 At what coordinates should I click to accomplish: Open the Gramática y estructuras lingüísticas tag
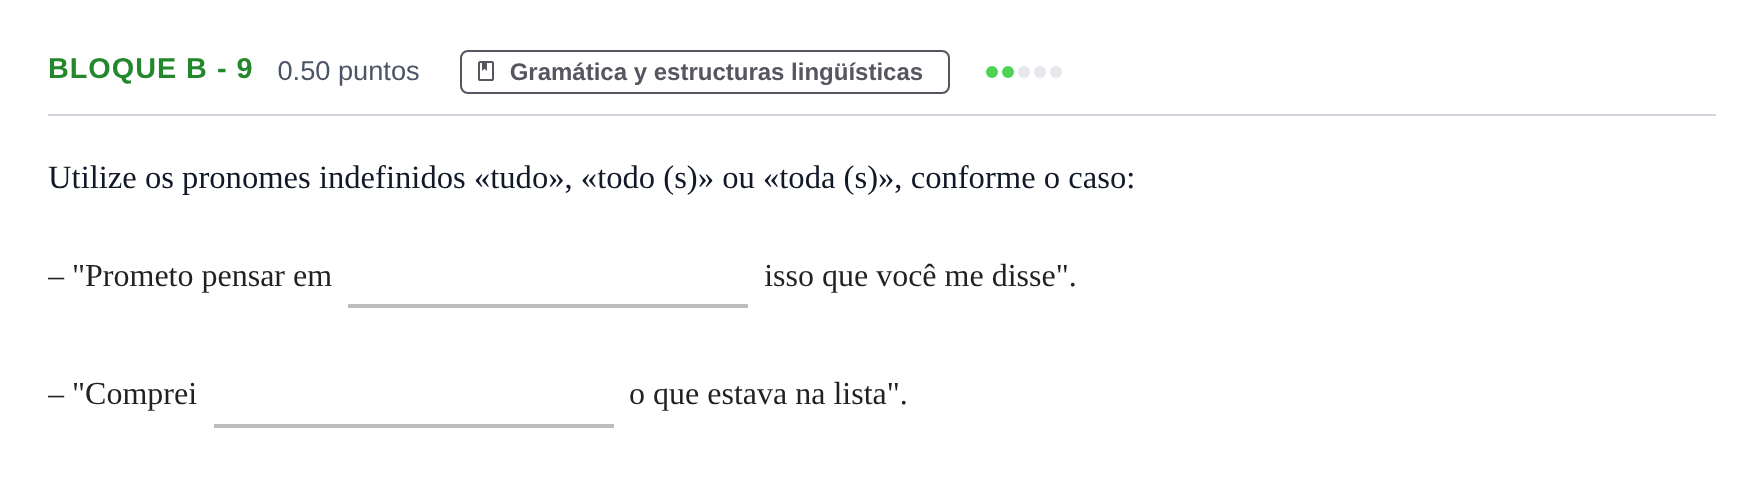coord(705,72)
